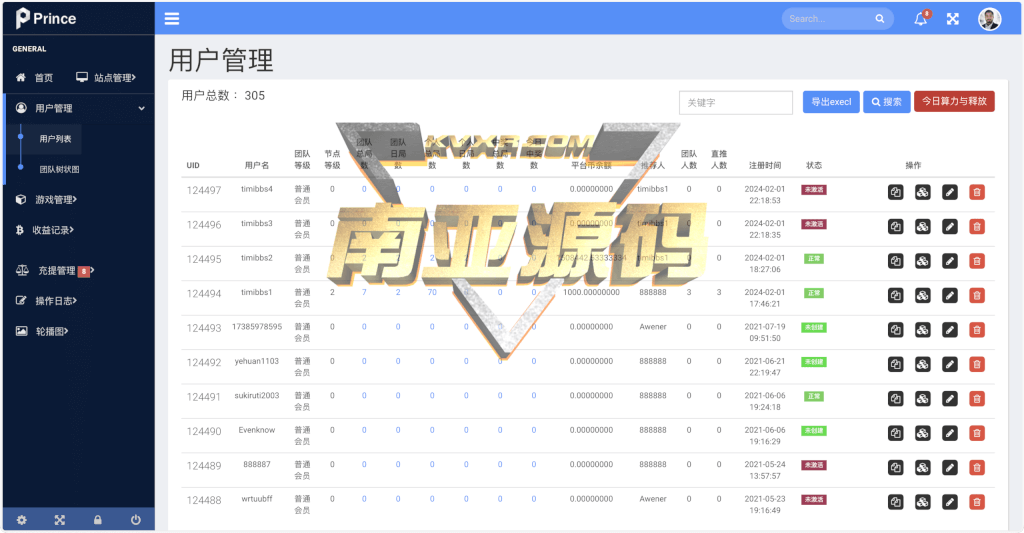Expand the 充提管理 menu
The image size is (1024, 533).
55,270
